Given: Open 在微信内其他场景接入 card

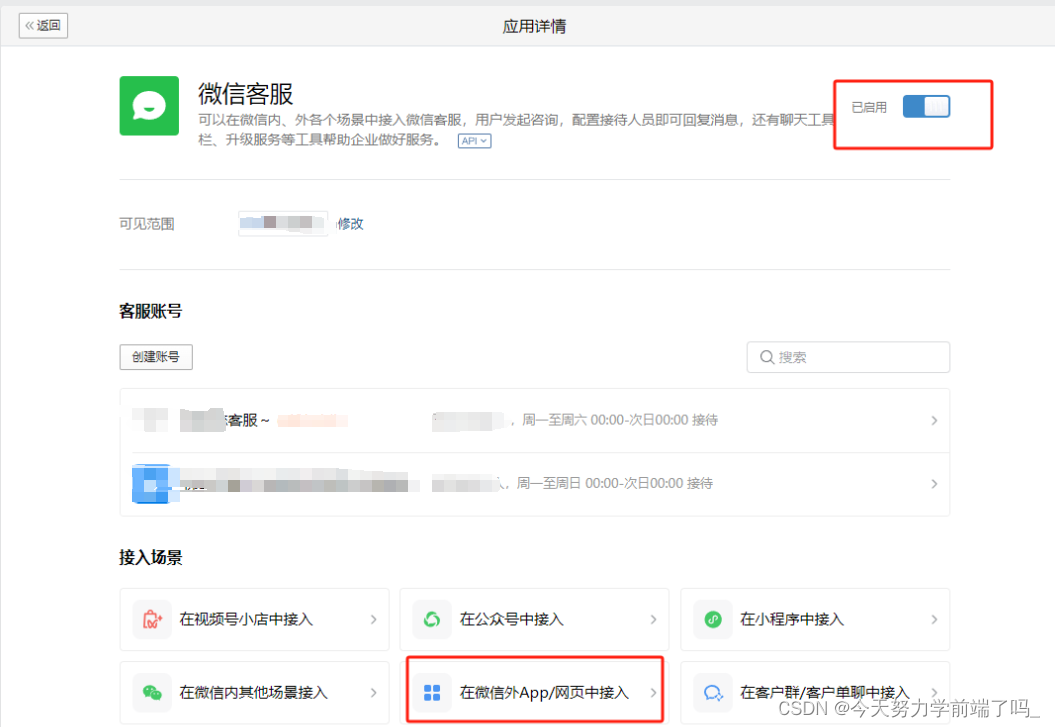Looking at the screenshot, I should (x=254, y=693).
